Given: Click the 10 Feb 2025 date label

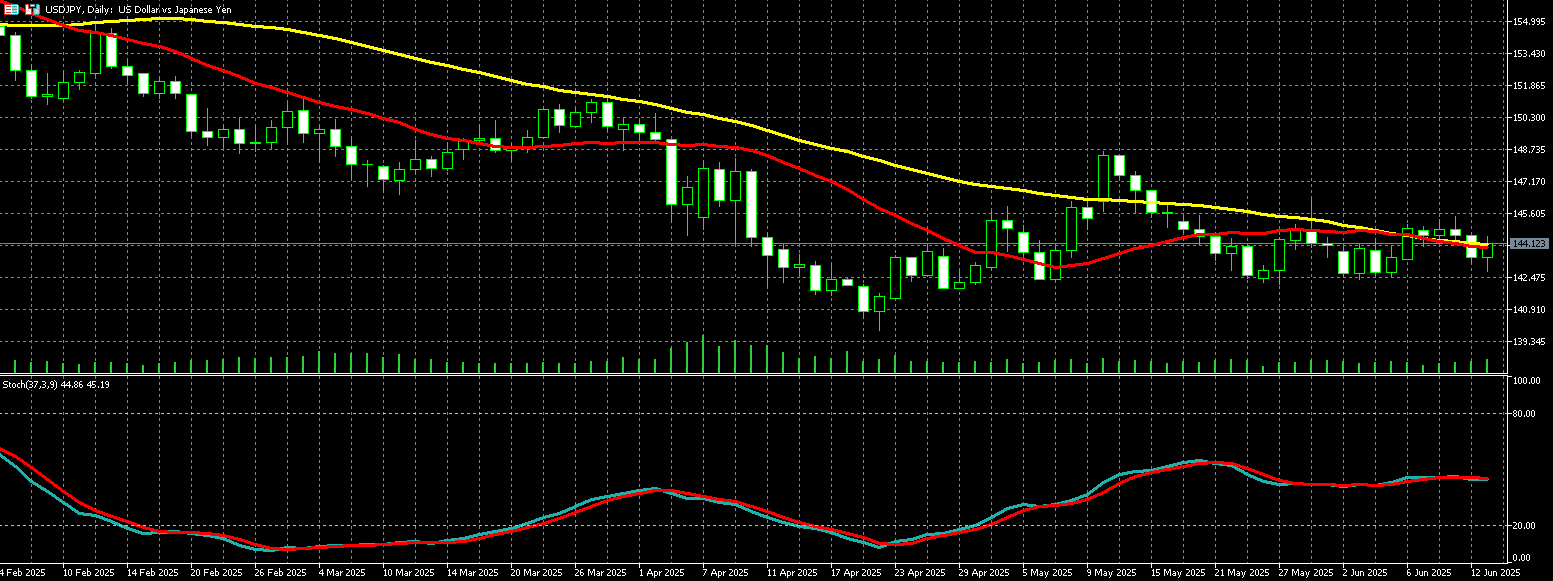Looking at the screenshot, I should pyautogui.click(x=89, y=574).
